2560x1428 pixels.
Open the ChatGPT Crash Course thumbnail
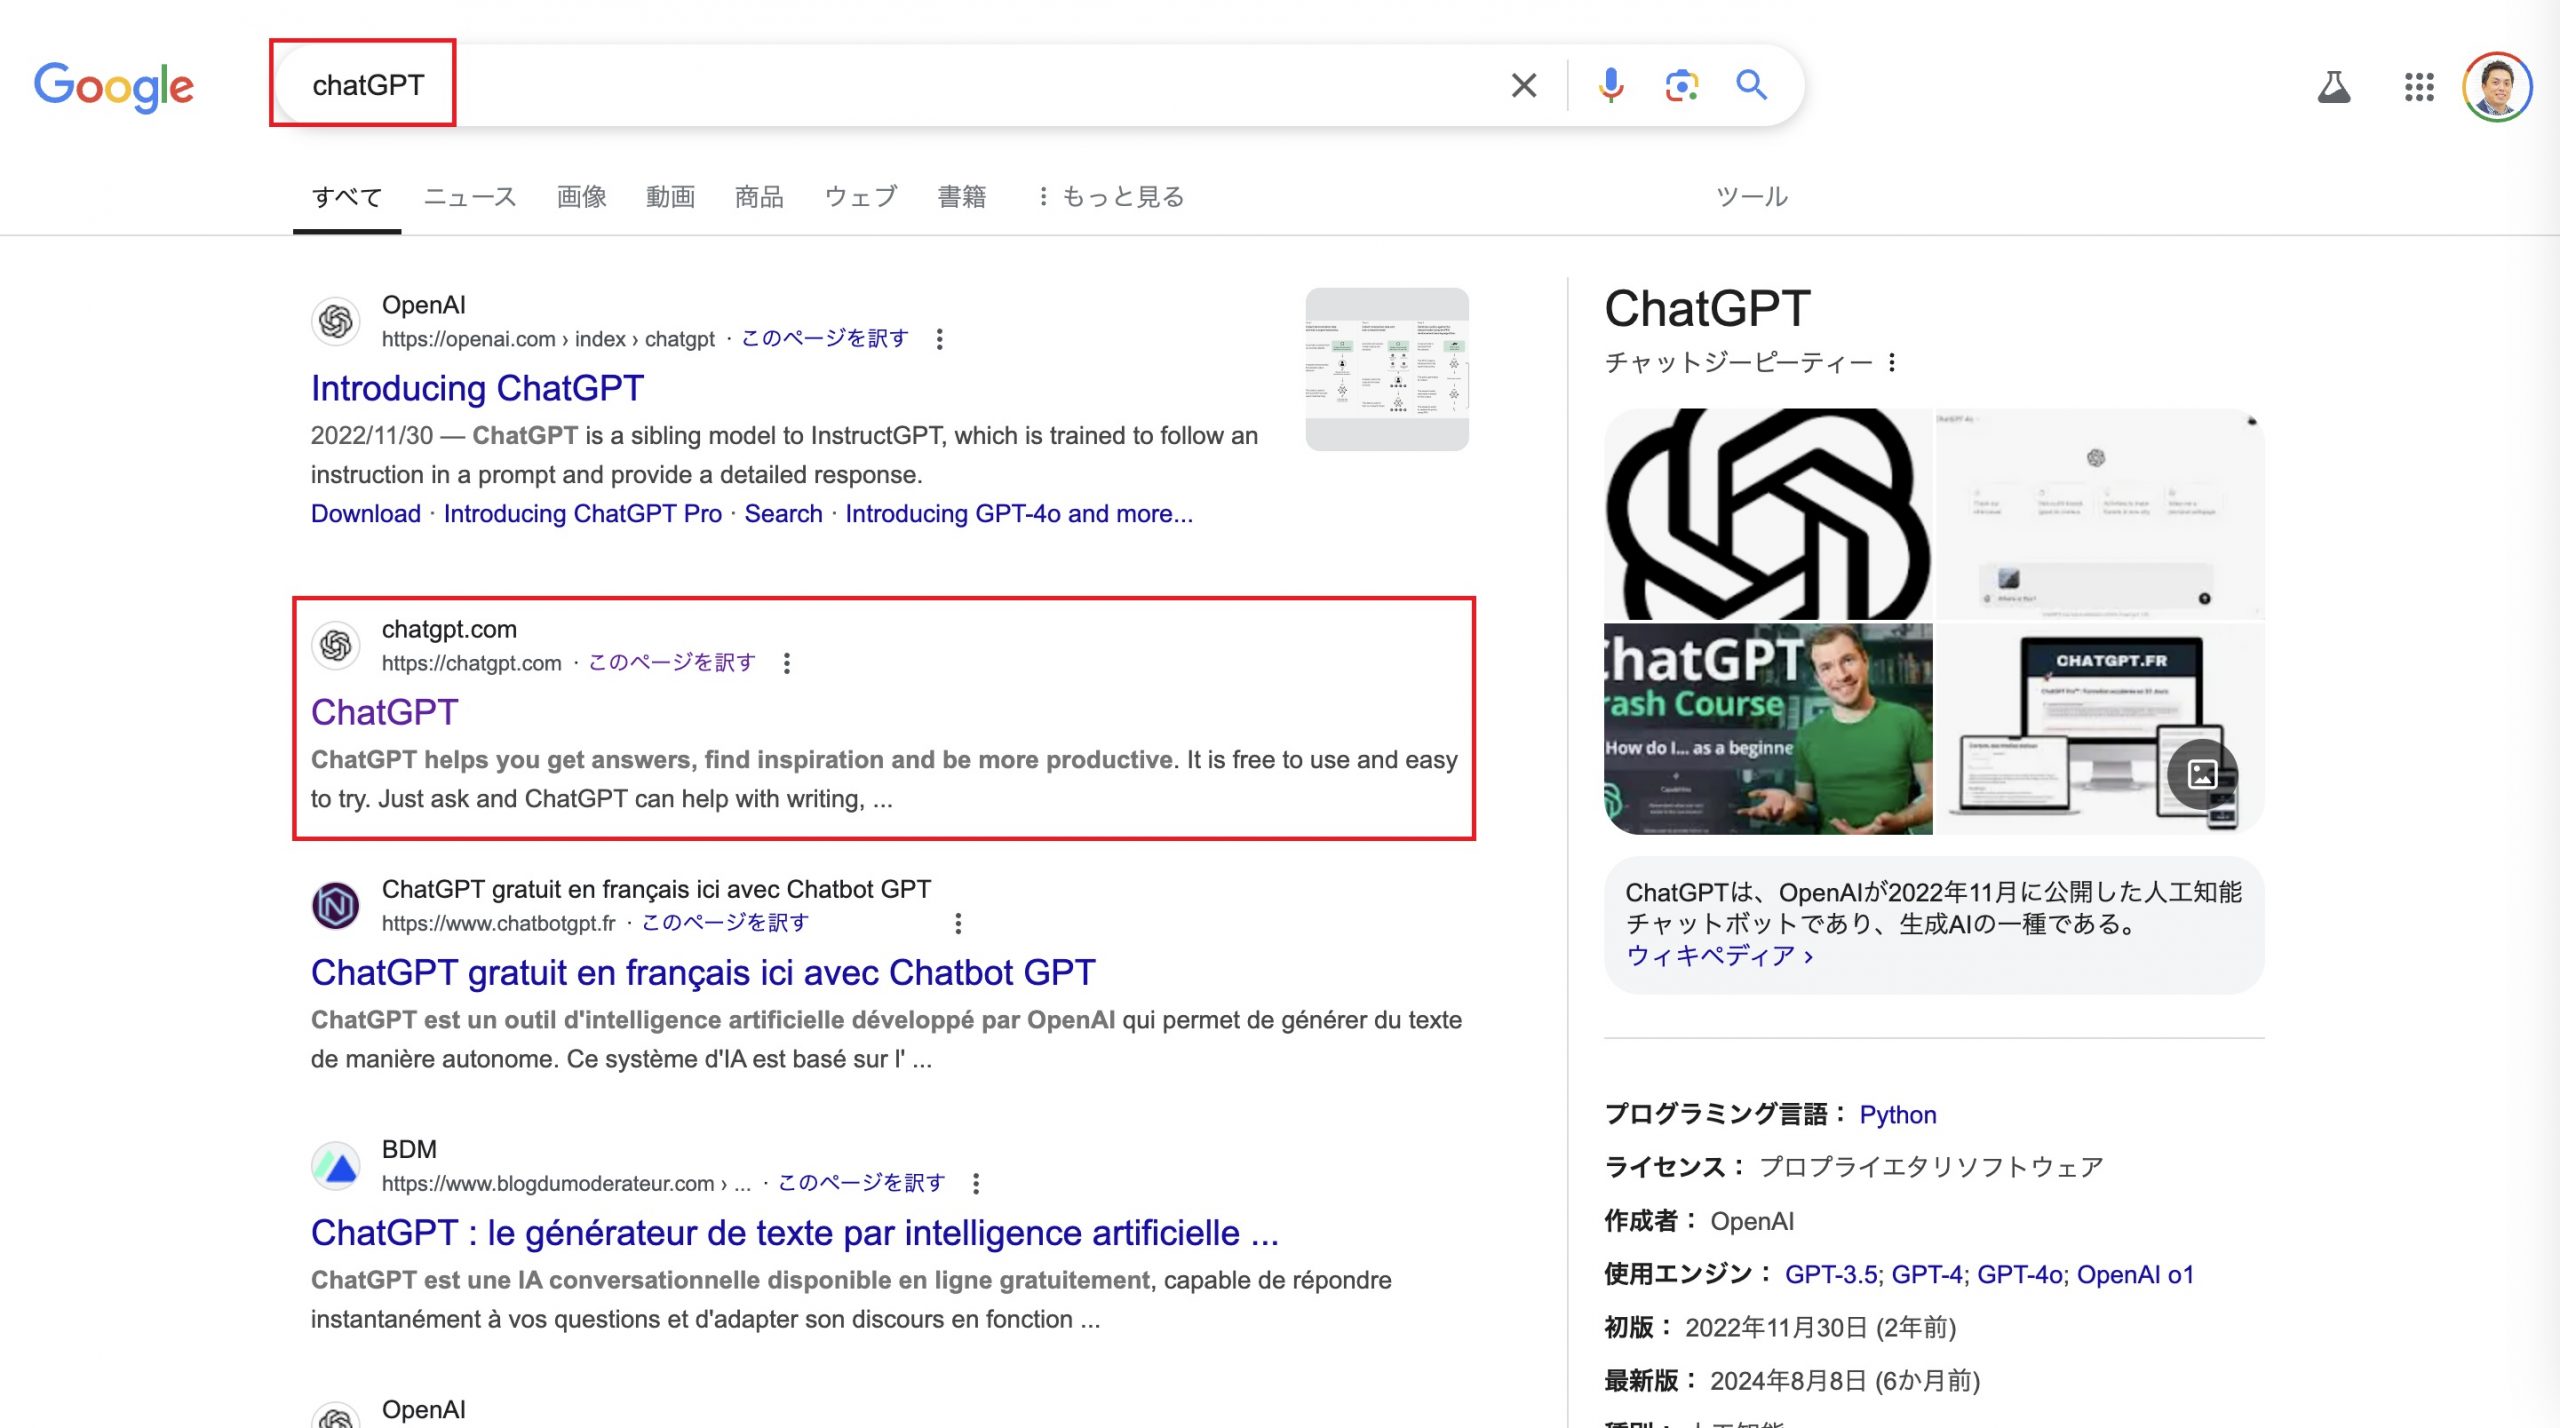click(1768, 729)
